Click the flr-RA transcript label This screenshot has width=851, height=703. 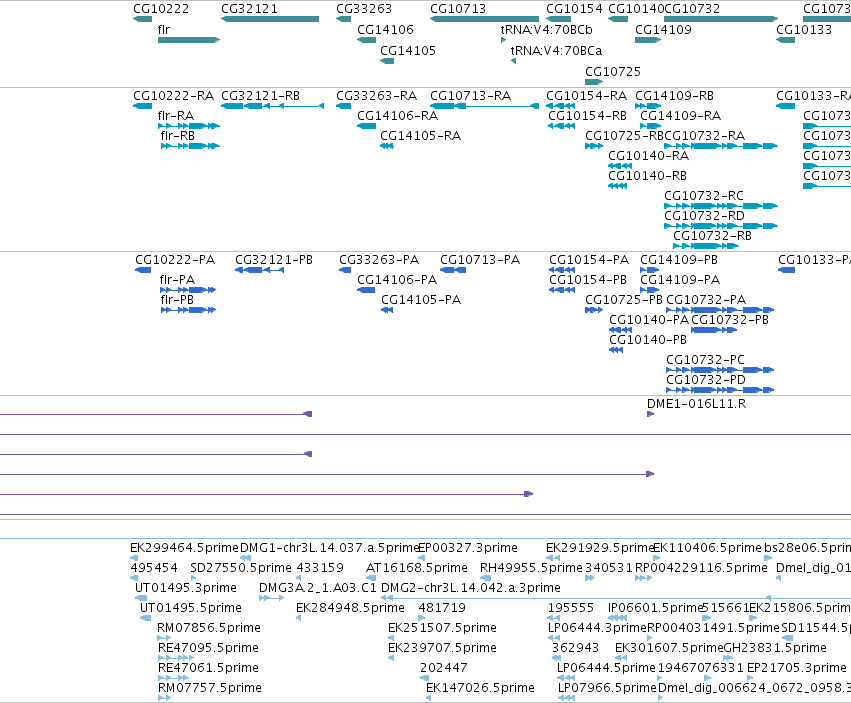175,116
